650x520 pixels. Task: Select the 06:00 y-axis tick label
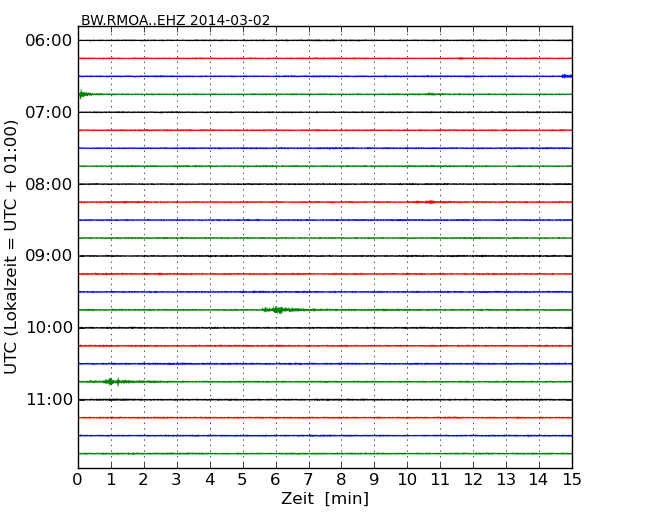49,40
